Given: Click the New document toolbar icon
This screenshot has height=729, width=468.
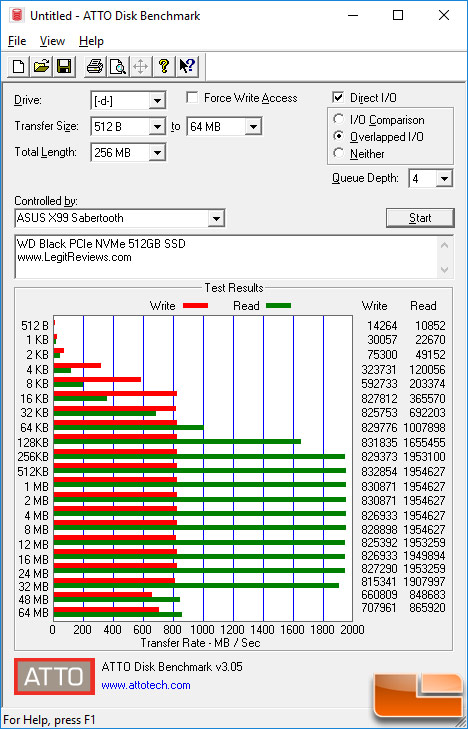Looking at the screenshot, I should [19, 66].
